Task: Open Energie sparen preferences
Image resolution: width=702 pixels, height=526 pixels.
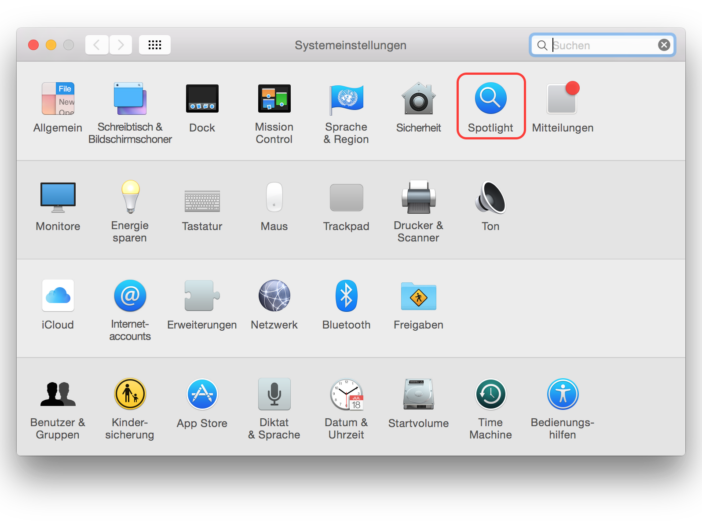Action: coord(130,211)
